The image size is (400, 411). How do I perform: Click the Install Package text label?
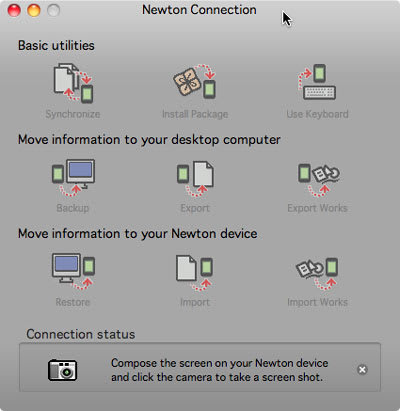click(195, 114)
